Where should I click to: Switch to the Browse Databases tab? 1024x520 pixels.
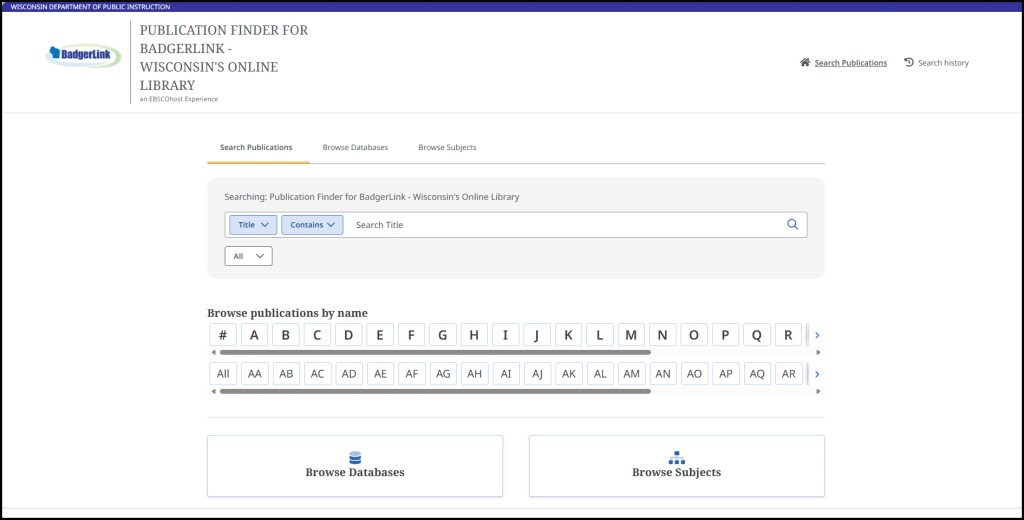pos(355,148)
